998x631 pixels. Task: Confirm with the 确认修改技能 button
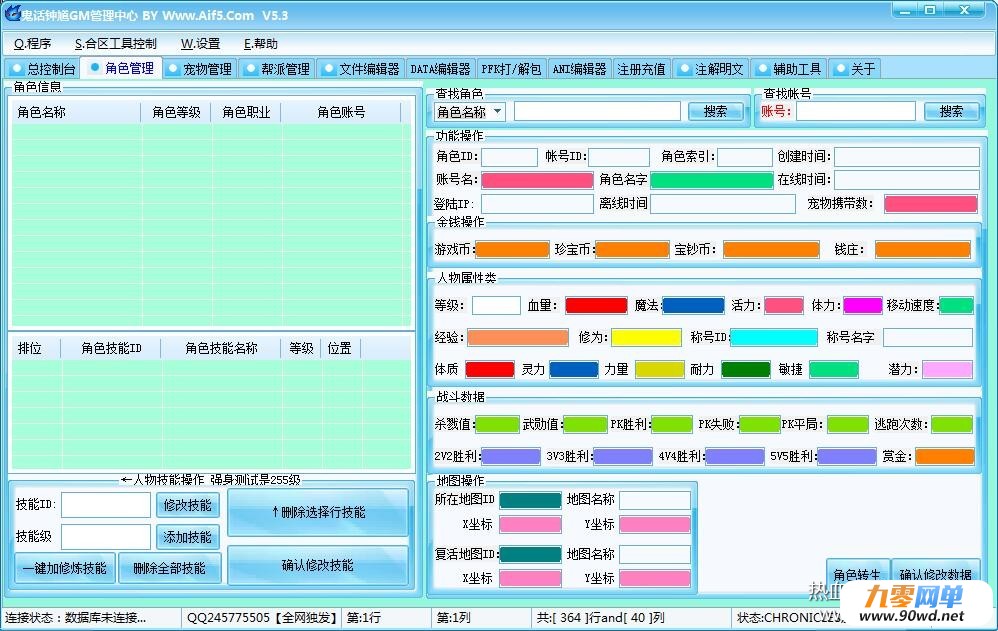click(x=318, y=565)
